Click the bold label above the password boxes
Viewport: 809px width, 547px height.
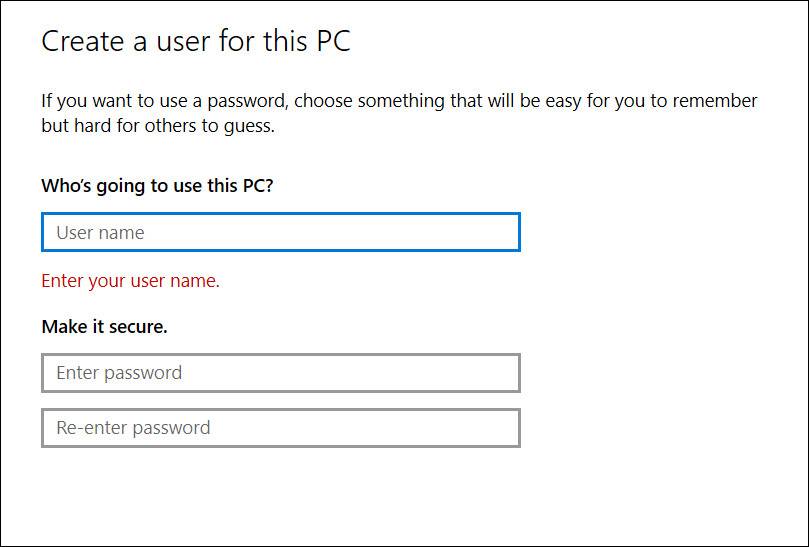point(104,326)
